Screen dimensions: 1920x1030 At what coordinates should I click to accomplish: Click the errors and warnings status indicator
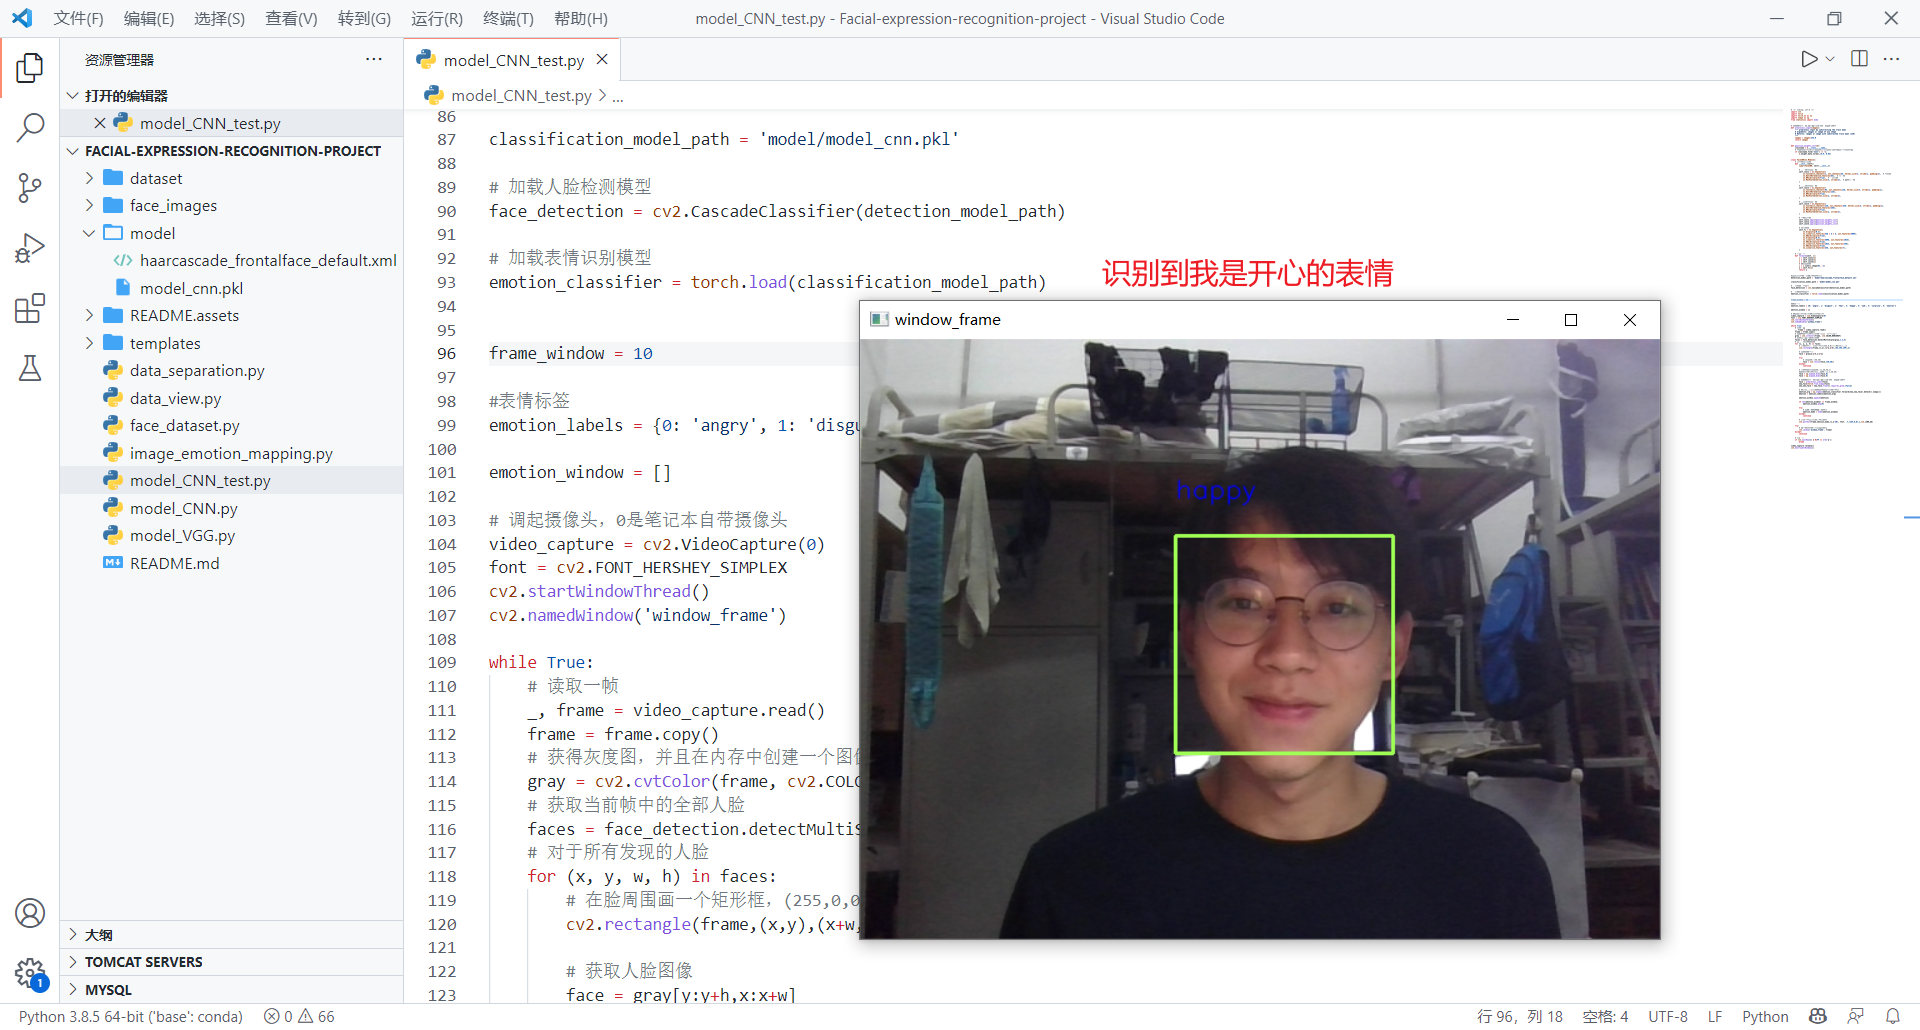click(x=299, y=1017)
